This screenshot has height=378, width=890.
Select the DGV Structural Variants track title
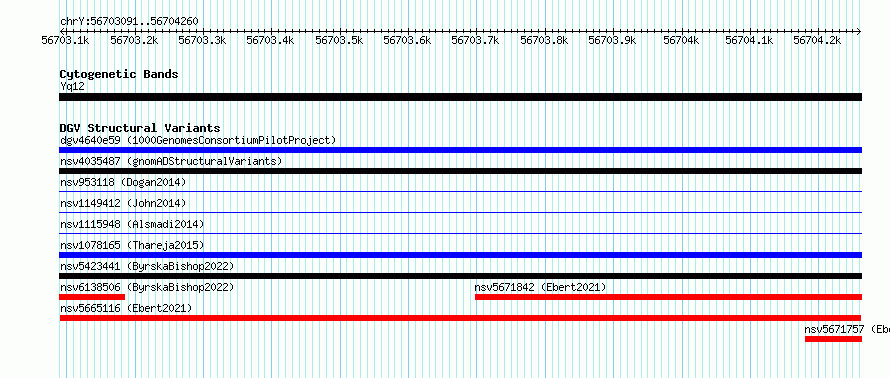(140, 128)
